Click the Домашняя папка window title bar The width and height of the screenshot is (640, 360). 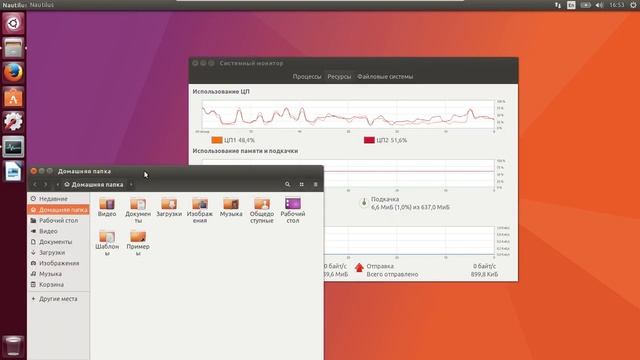coord(176,171)
